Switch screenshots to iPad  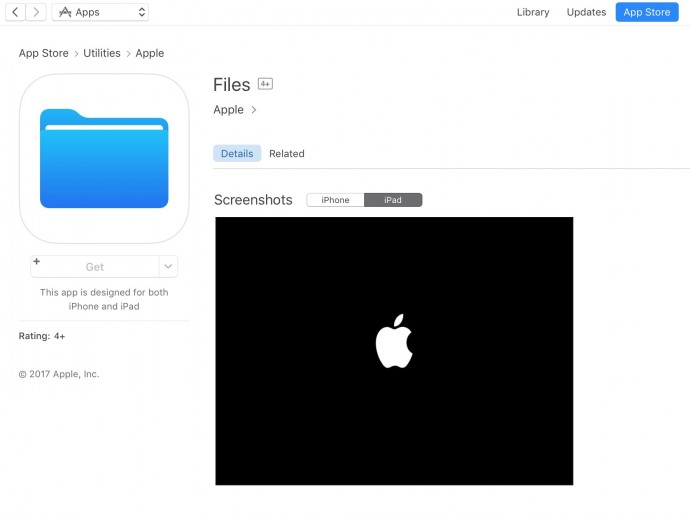coord(393,200)
